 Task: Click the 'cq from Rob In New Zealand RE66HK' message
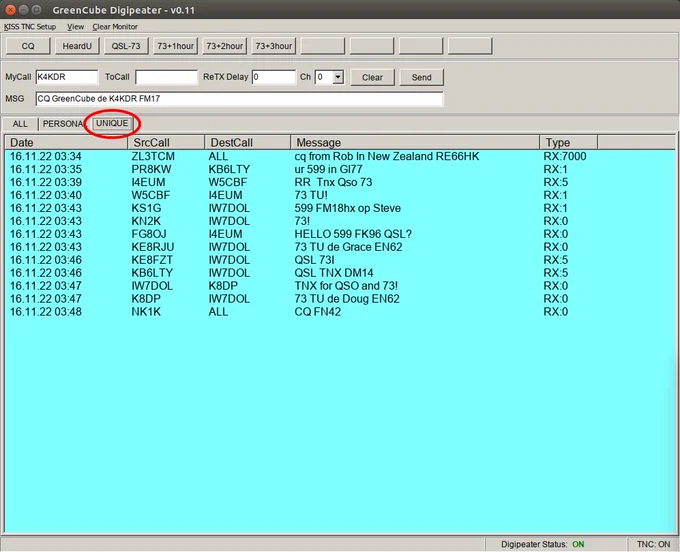coord(386,156)
